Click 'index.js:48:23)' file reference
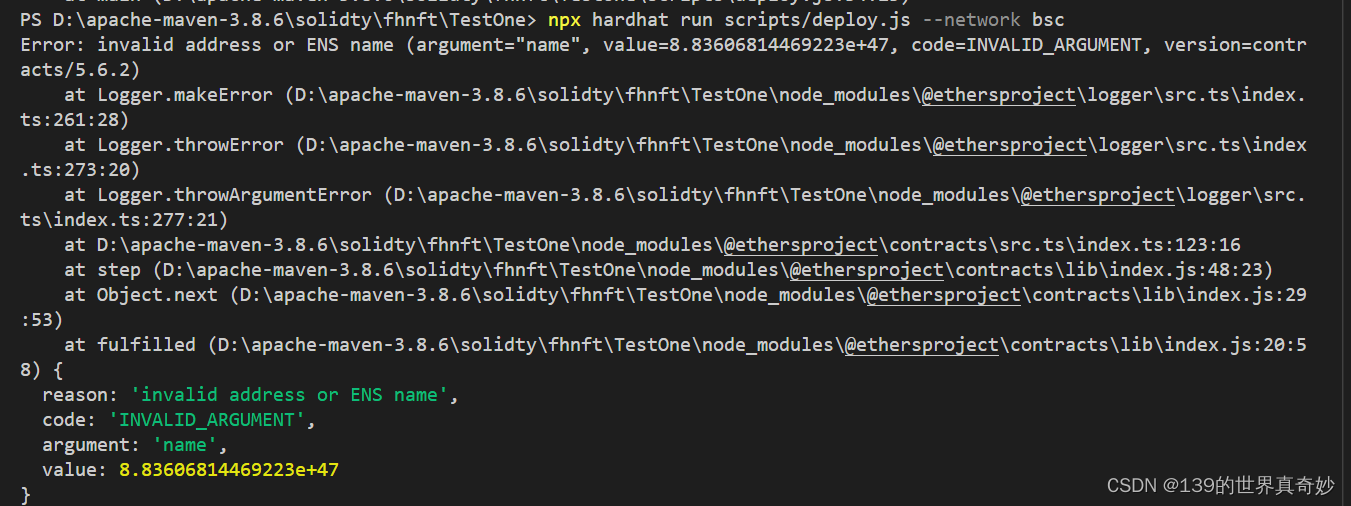Screen dimensions: 1351x506 click(1191, 270)
